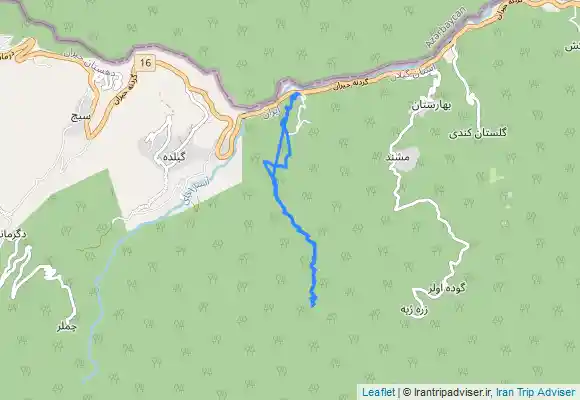Click the blue track's sharp westward corner
The width and height of the screenshot is (580, 400).
[265, 162]
